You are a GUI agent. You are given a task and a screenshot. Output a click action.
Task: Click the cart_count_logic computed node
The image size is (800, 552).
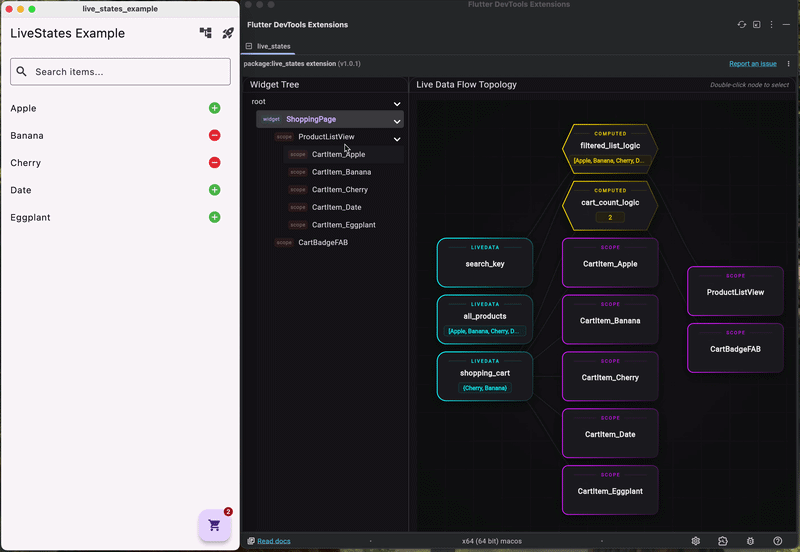click(610, 206)
